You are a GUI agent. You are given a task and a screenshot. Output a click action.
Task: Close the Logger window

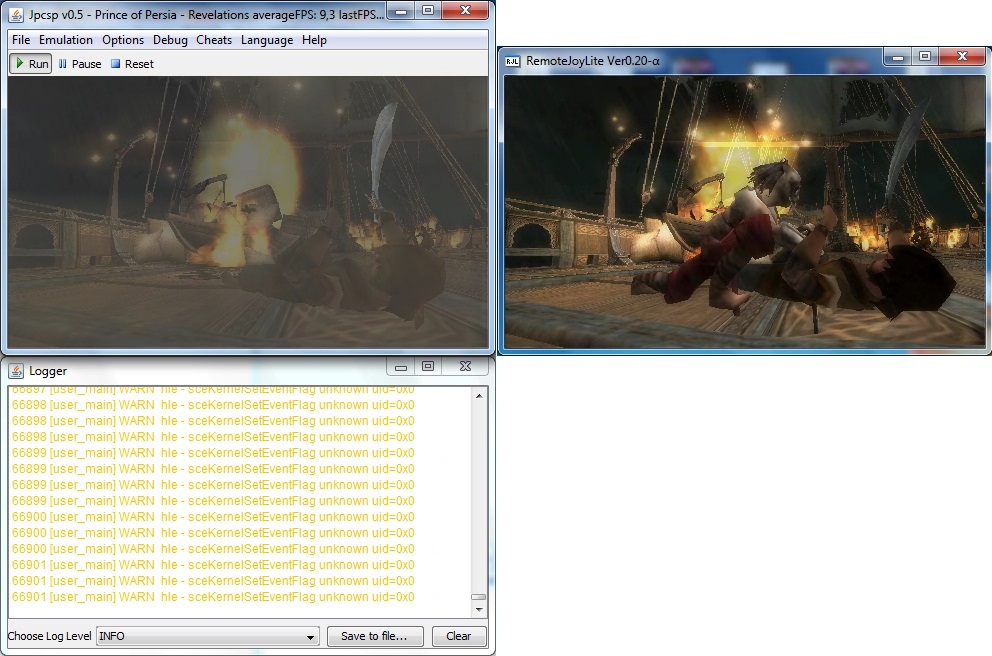(464, 368)
